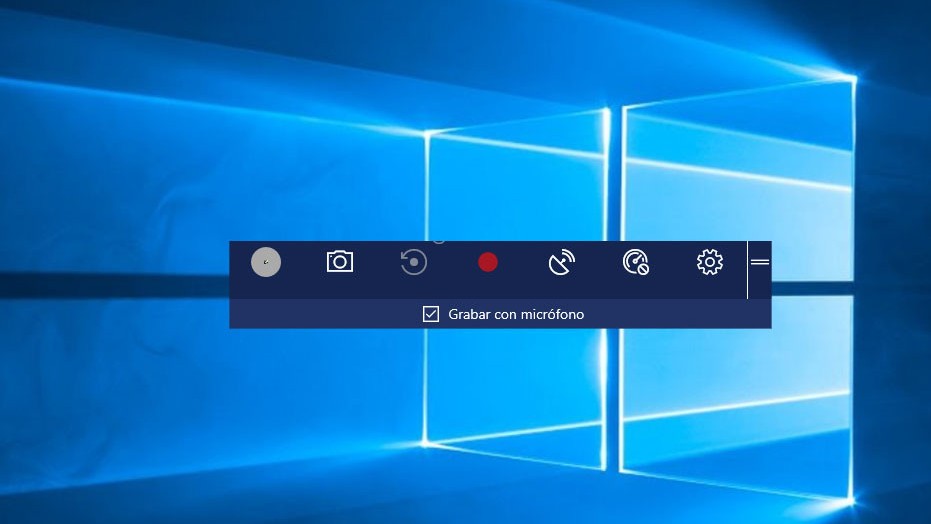Open the Xbox profile avatar circle
931x524 pixels.
pyautogui.click(x=266, y=262)
